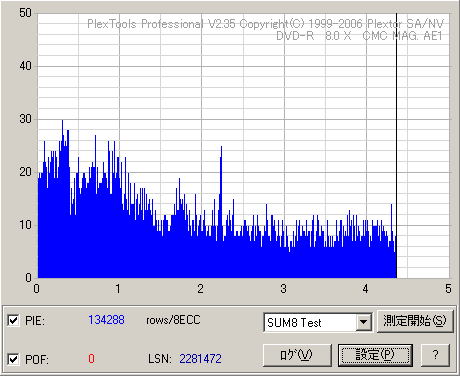Start measurement with 測定開始(S) button
The image size is (460, 376).
click(415, 321)
